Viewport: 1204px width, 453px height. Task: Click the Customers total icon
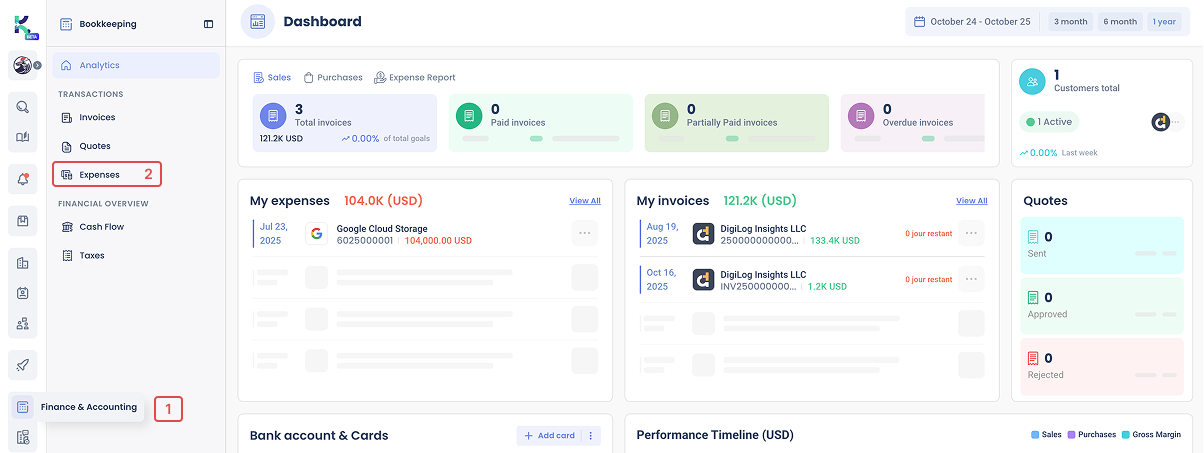click(1033, 81)
